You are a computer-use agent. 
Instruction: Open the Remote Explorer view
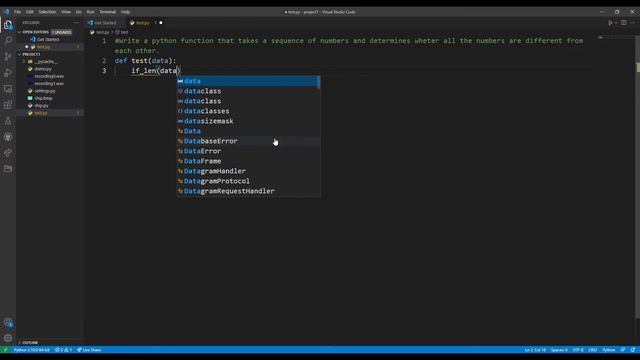point(8,89)
